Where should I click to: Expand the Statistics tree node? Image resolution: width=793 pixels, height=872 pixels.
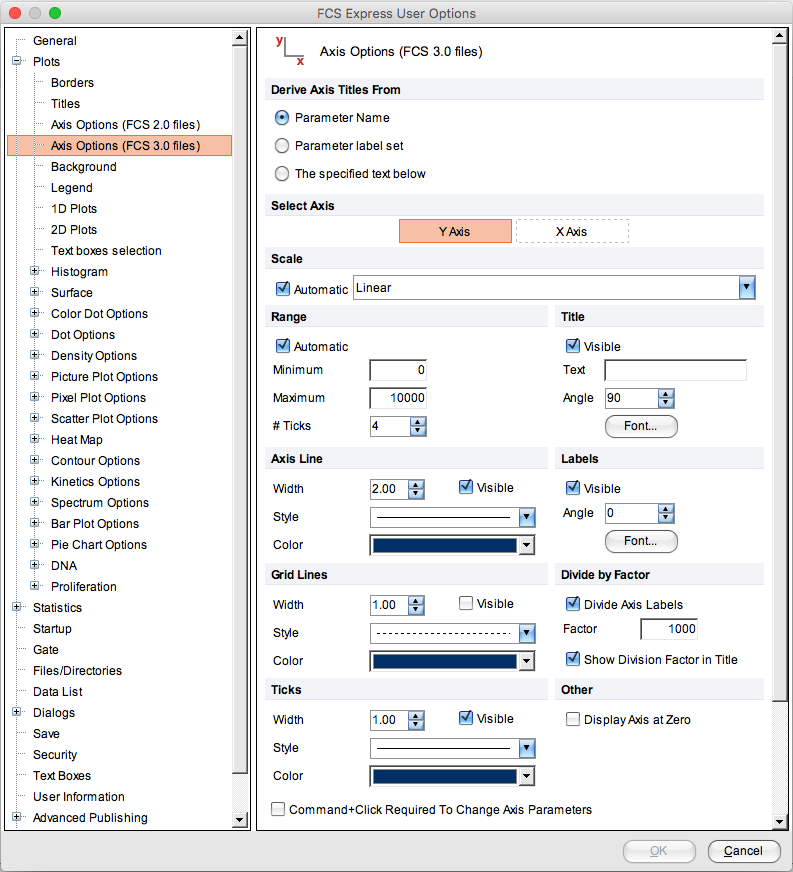17,607
